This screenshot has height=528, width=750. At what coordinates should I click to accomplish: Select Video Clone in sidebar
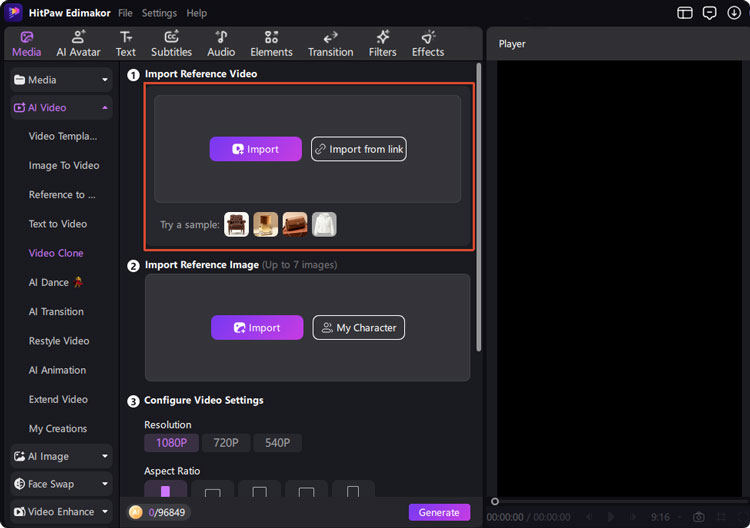(55, 253)
